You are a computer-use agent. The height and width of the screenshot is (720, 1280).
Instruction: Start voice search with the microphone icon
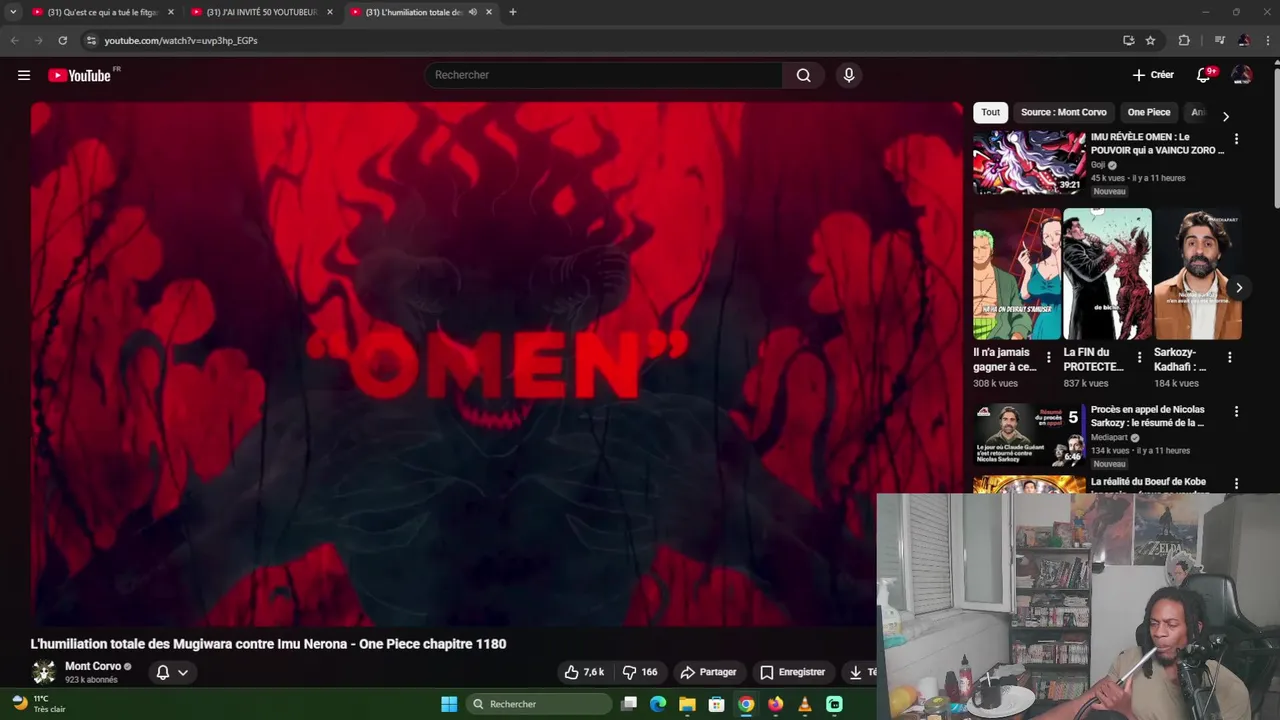[848, 75]
